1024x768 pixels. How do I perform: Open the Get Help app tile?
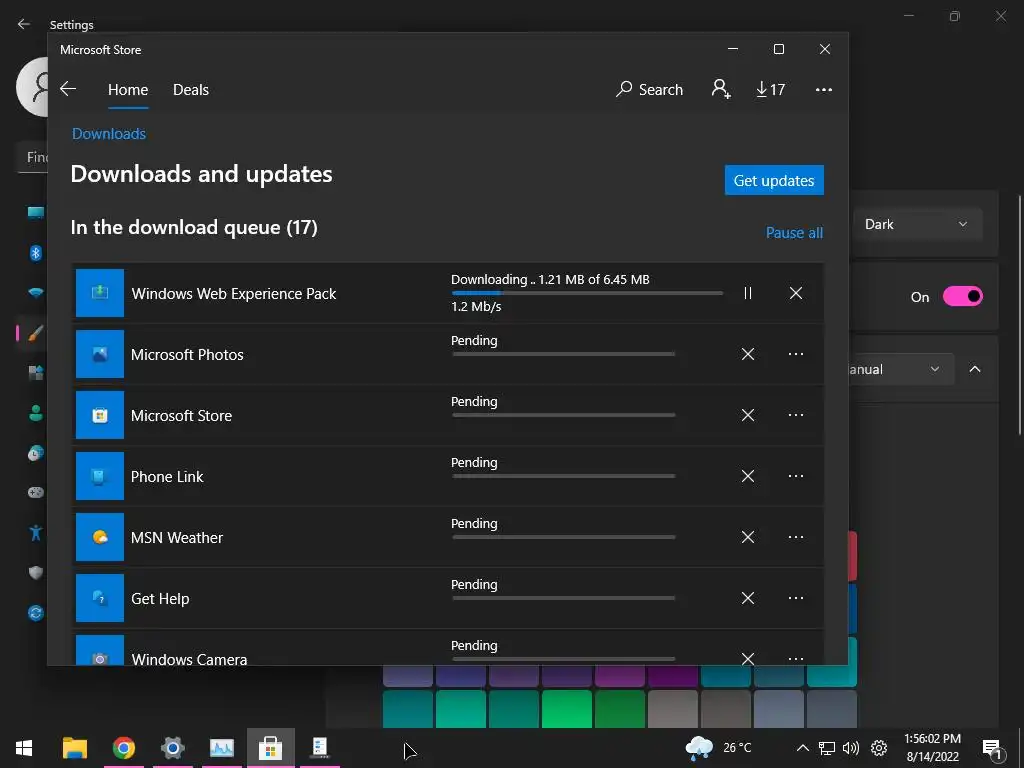click(100, 598)
